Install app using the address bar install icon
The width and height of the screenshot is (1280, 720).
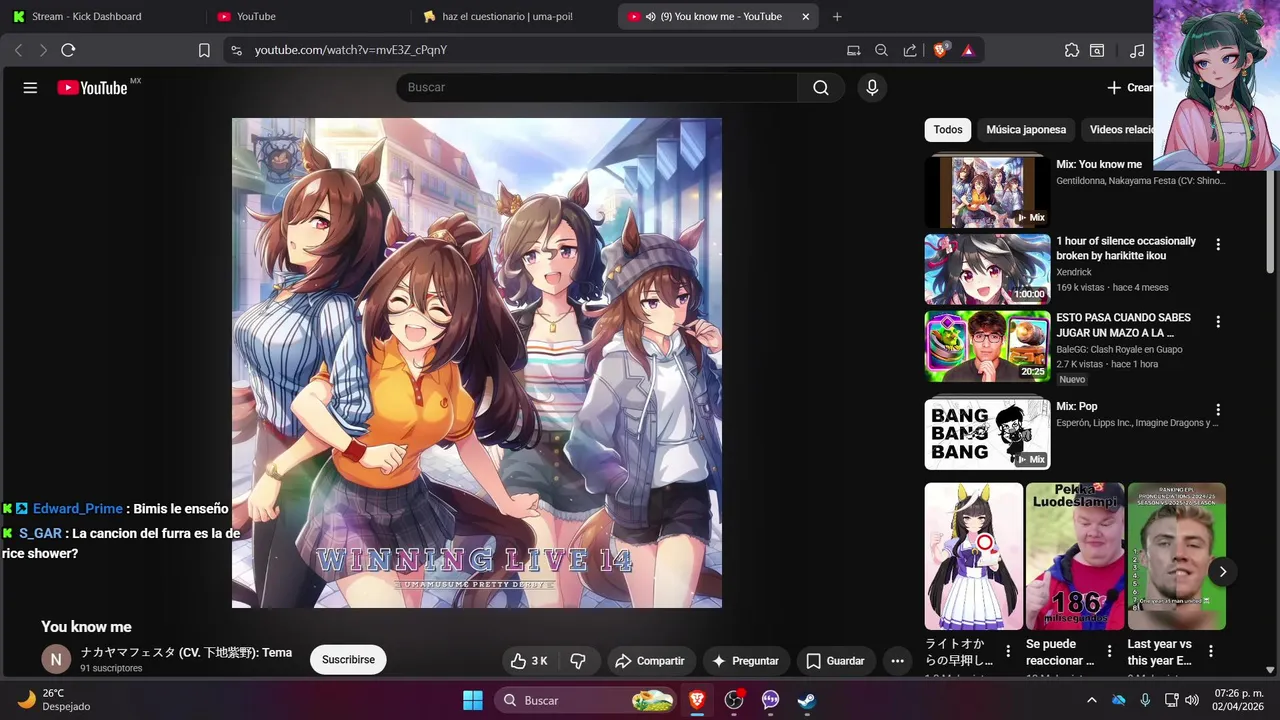pyautogui.click(x=853, y=50)
